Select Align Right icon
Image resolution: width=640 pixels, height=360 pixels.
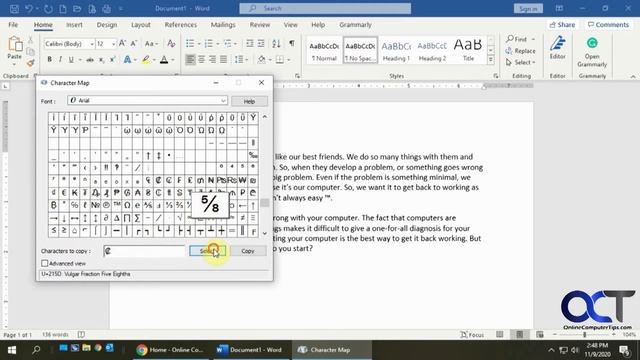click(212, 60)
